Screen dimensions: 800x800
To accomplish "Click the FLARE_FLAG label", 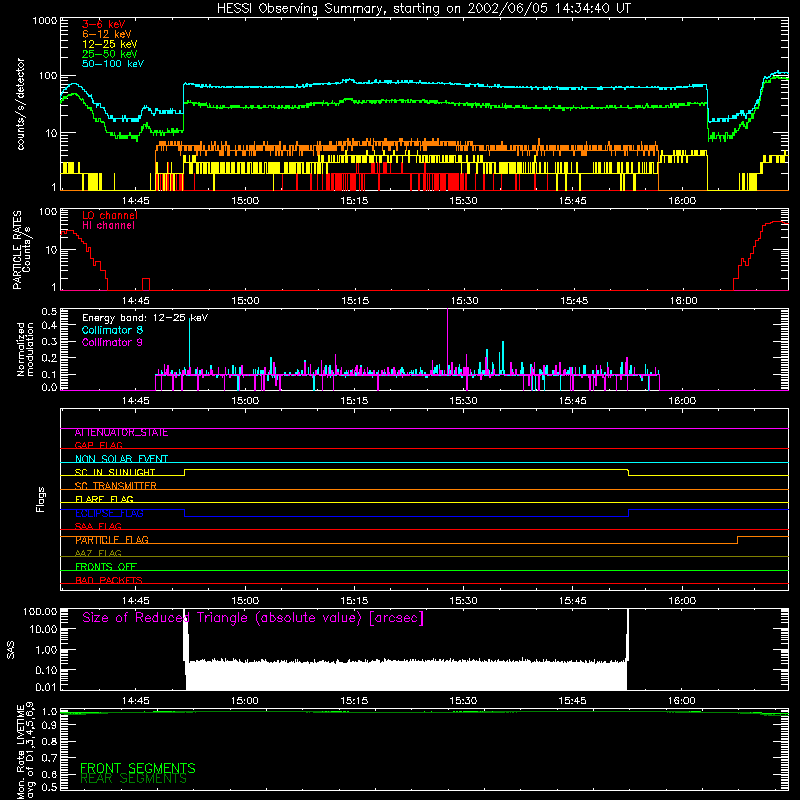I will tap(104, 499).
